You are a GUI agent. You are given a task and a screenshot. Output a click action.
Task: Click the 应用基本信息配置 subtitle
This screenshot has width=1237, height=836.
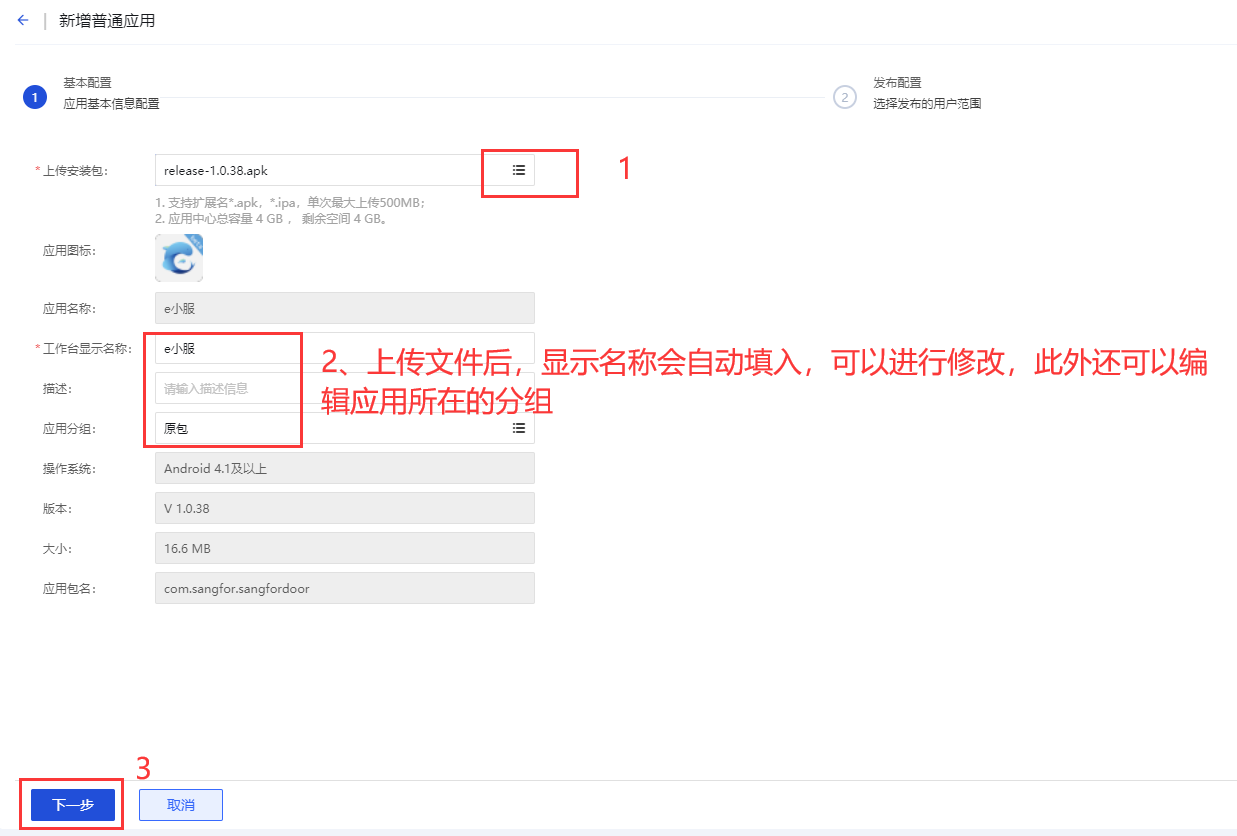tap(111, 104)
